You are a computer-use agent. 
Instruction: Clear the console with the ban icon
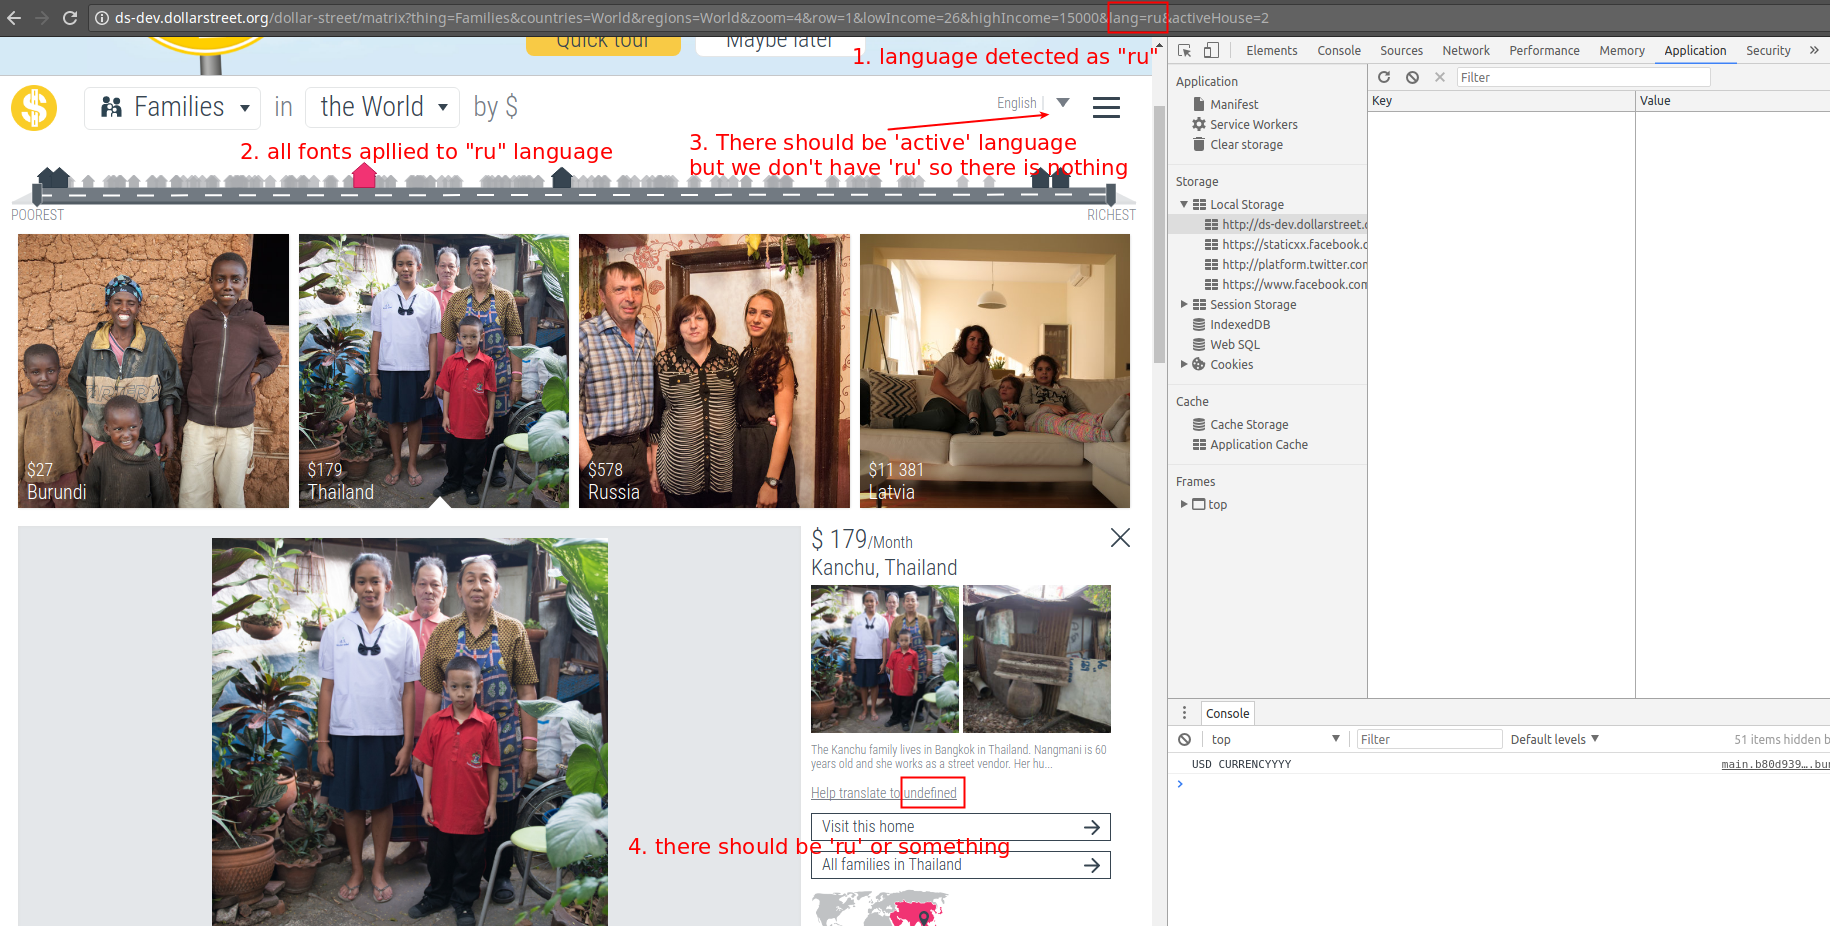(1184, 738)
